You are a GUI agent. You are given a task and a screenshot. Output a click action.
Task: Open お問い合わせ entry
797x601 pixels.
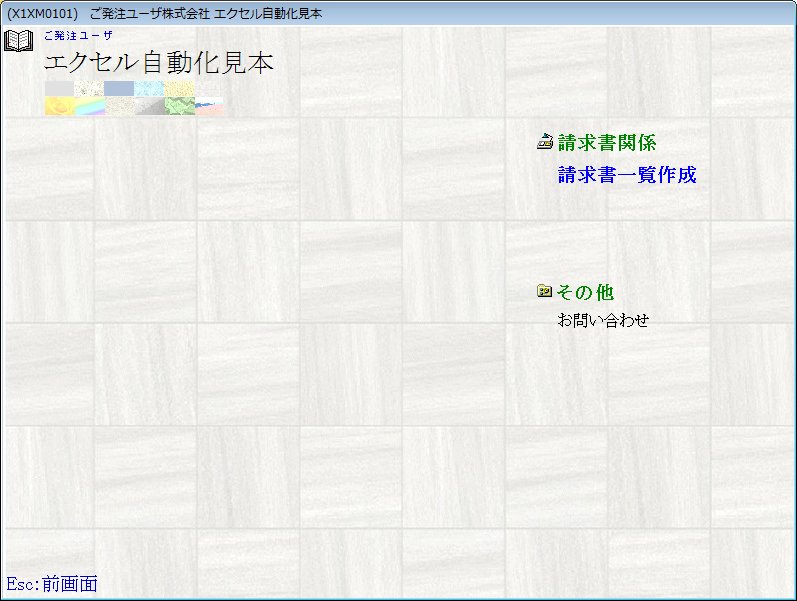(603, 320)
